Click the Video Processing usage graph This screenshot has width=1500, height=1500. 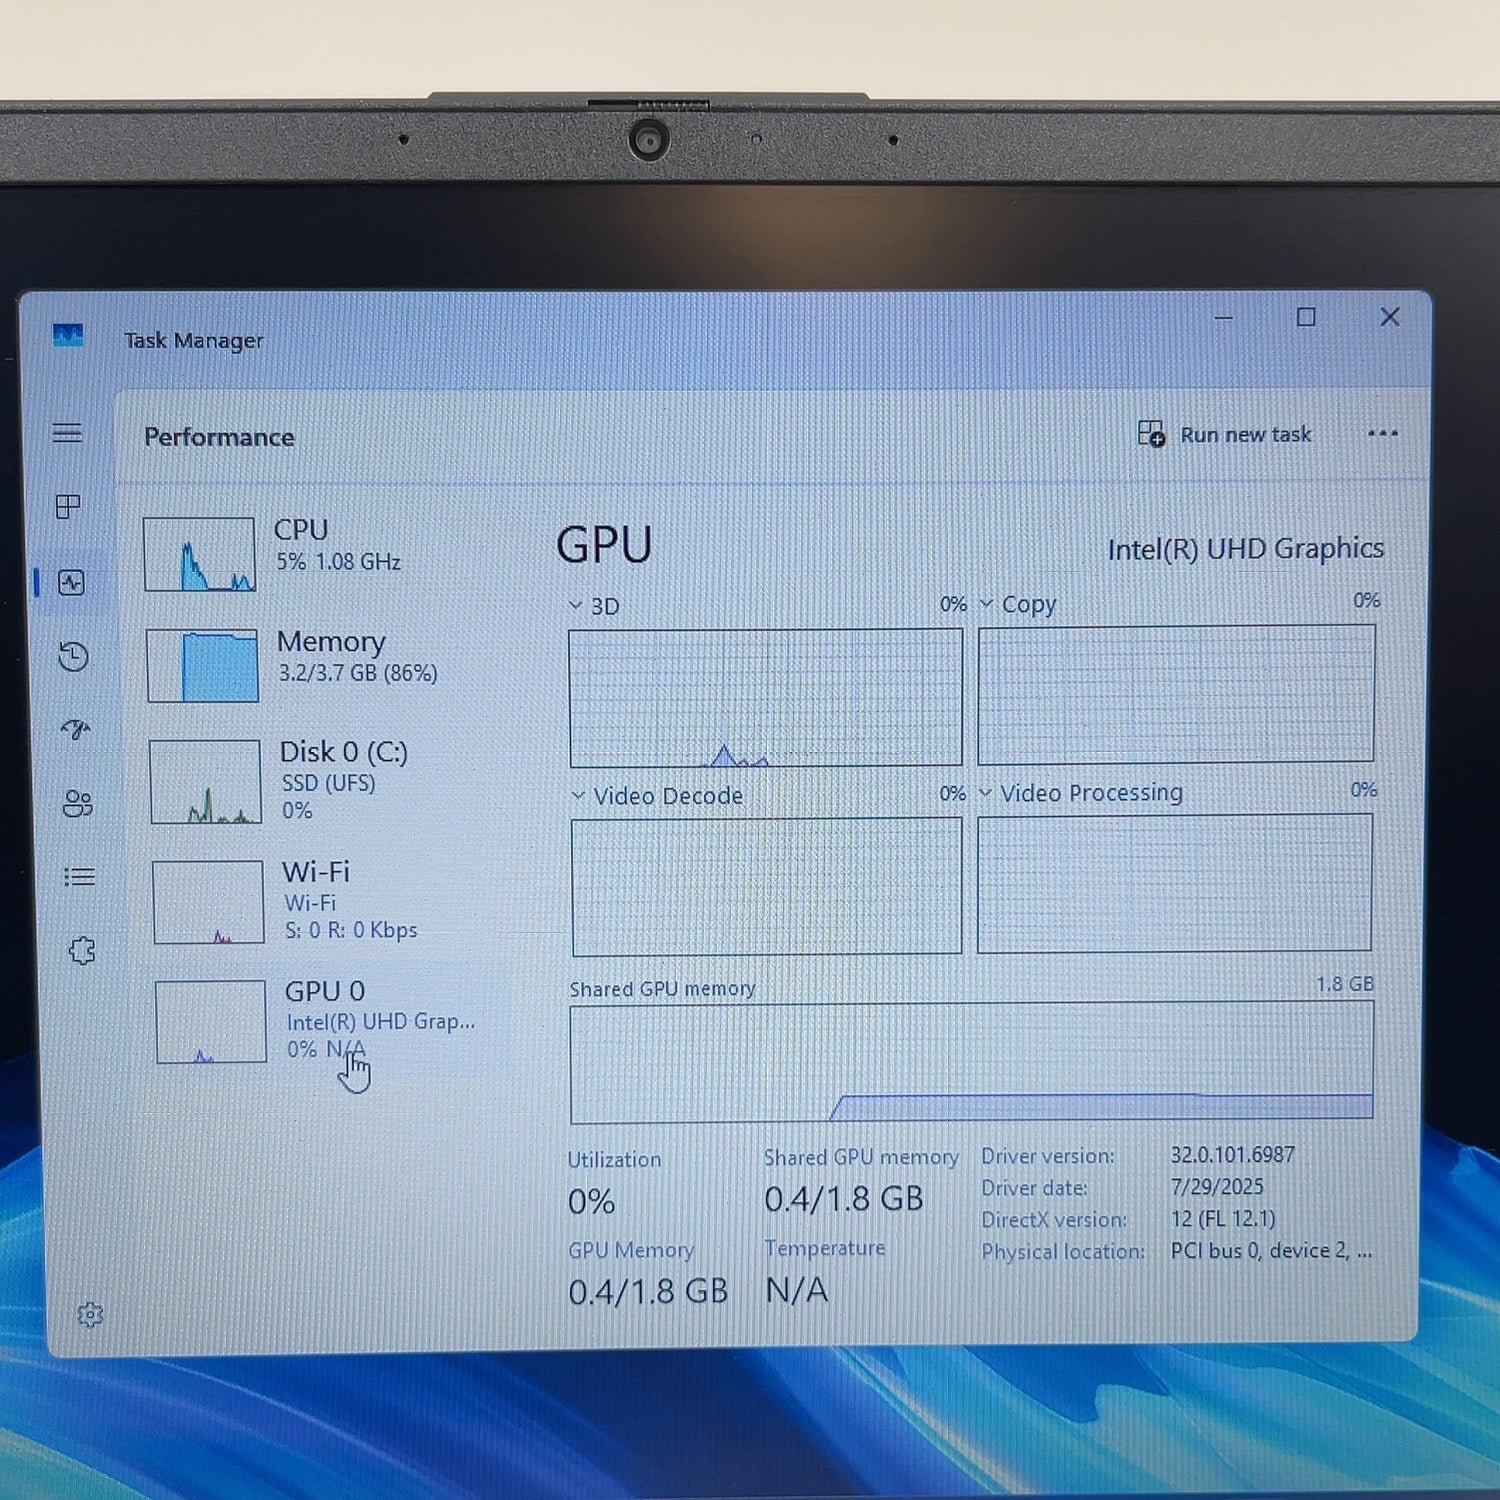pos(1174,883)
